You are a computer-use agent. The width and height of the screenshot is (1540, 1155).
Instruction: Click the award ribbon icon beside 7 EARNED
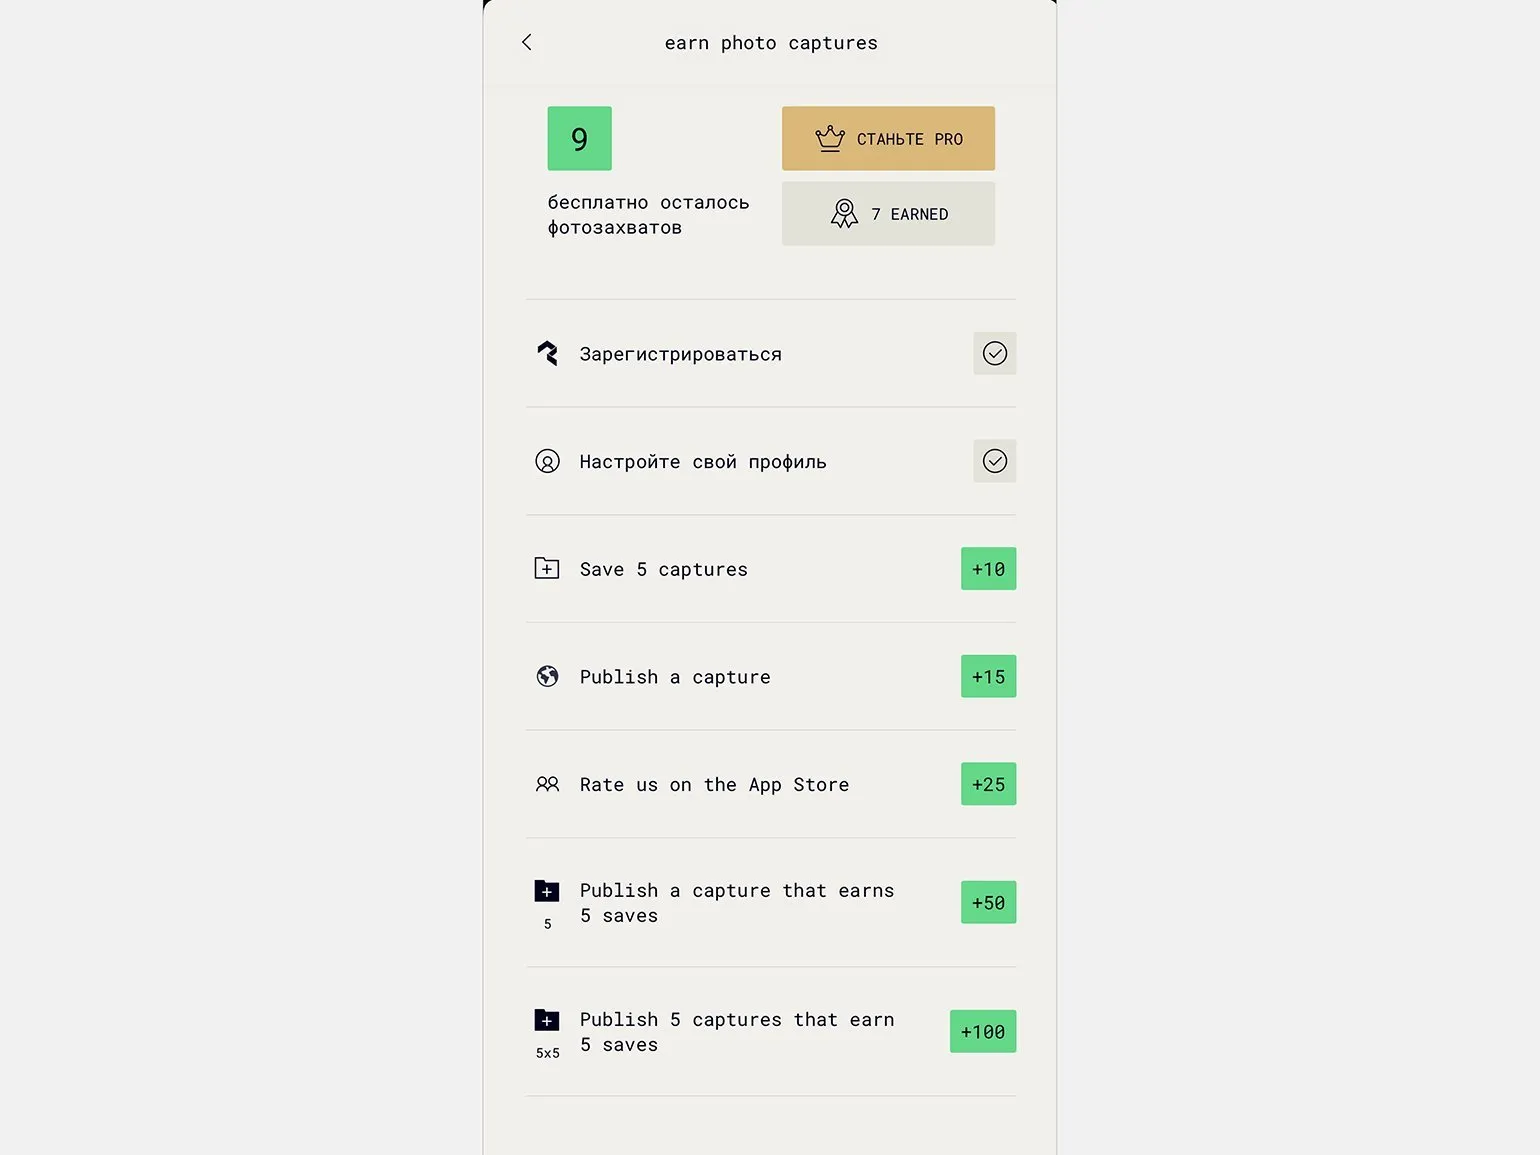click(x=844, y=213)
